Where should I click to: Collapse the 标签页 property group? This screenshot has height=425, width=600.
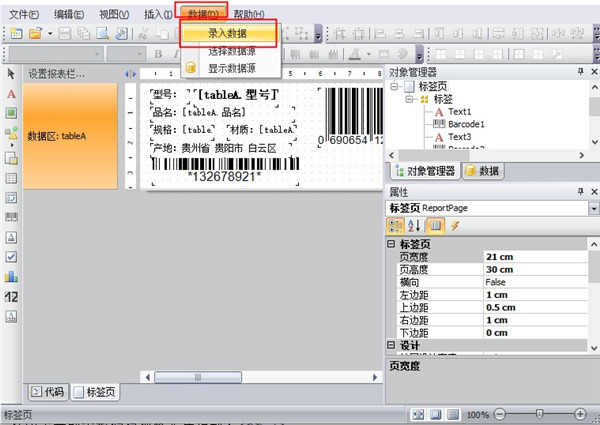click(x=391, y=244)
